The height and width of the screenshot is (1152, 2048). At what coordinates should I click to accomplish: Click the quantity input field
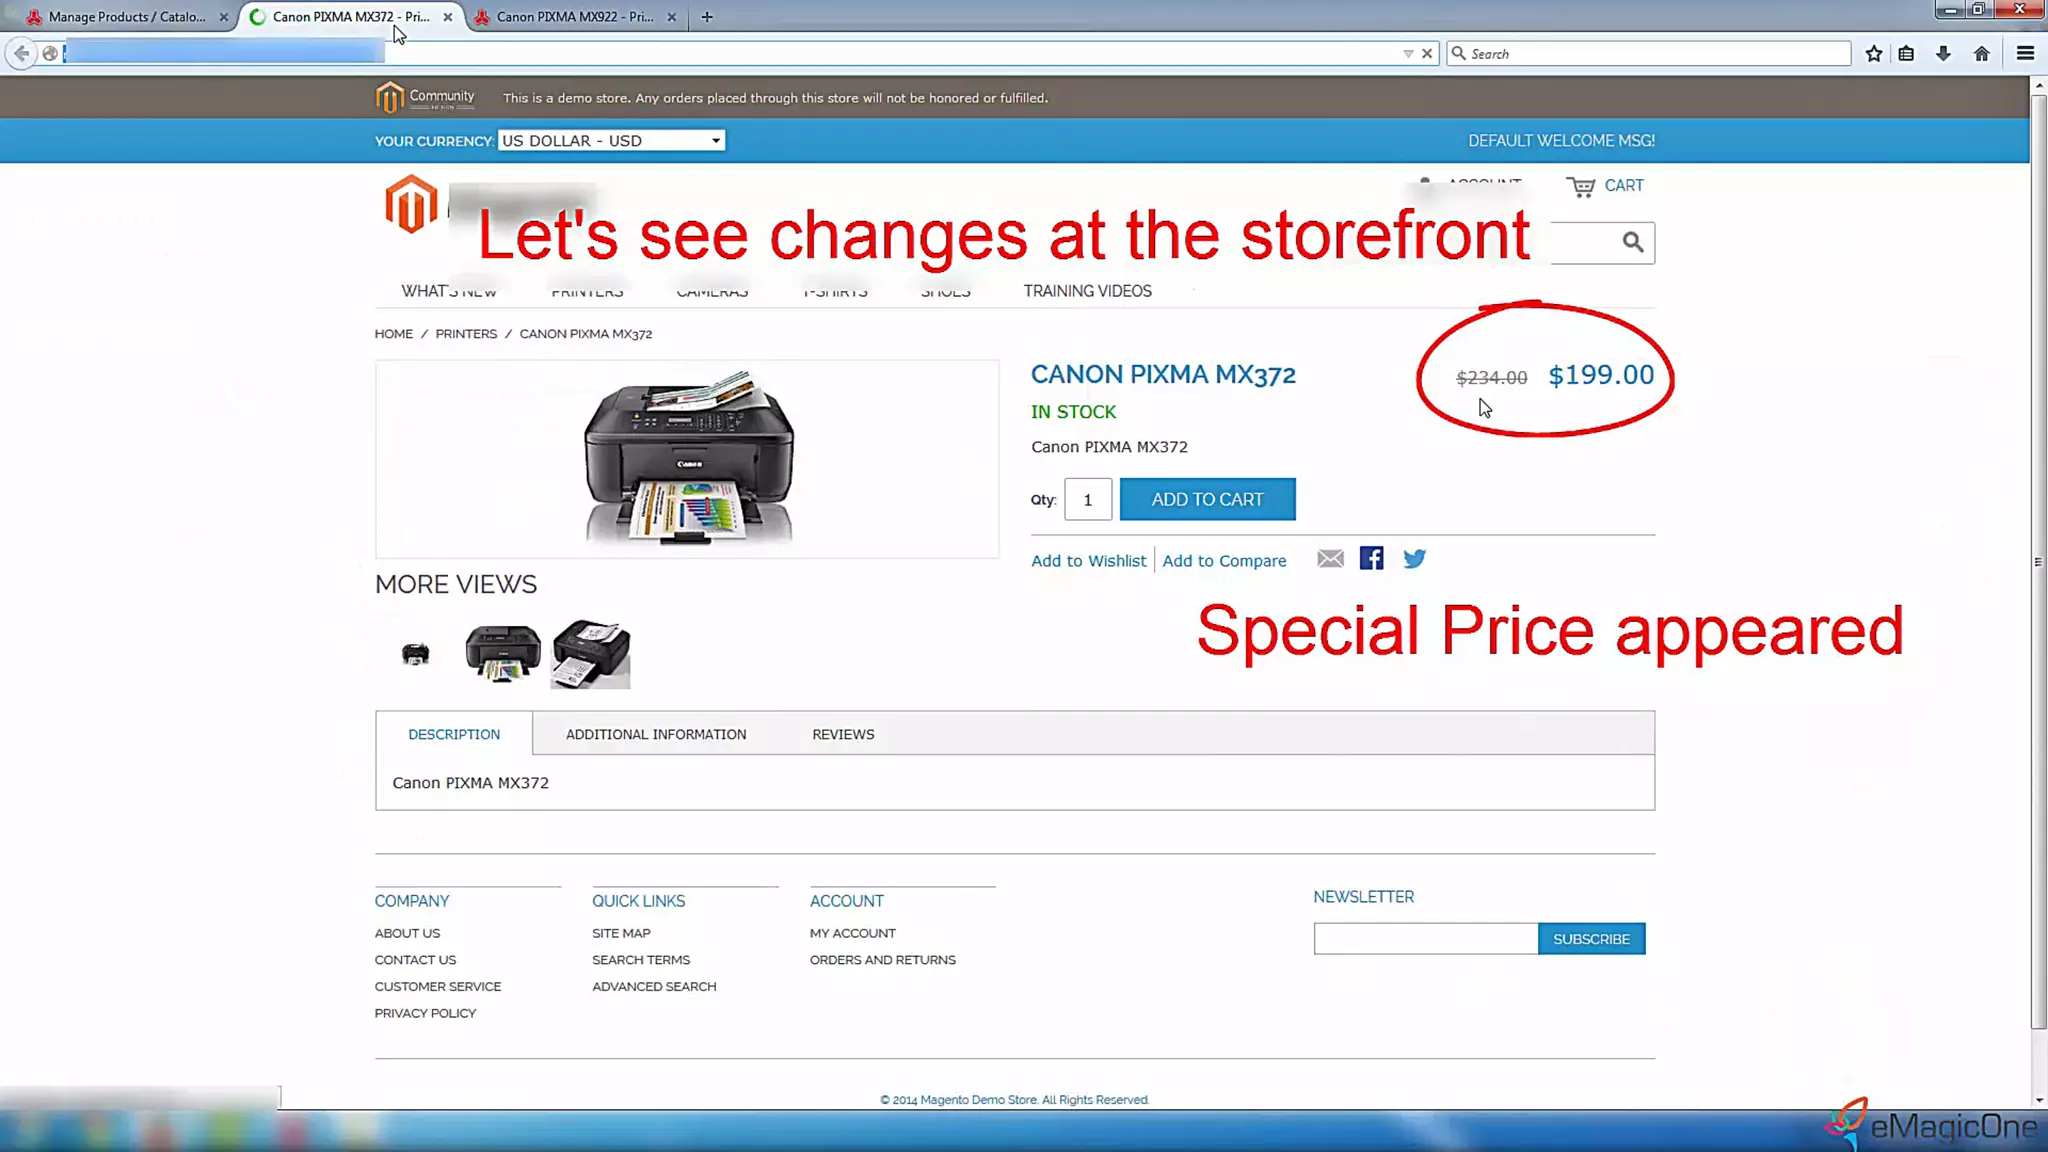point(1087,500)
